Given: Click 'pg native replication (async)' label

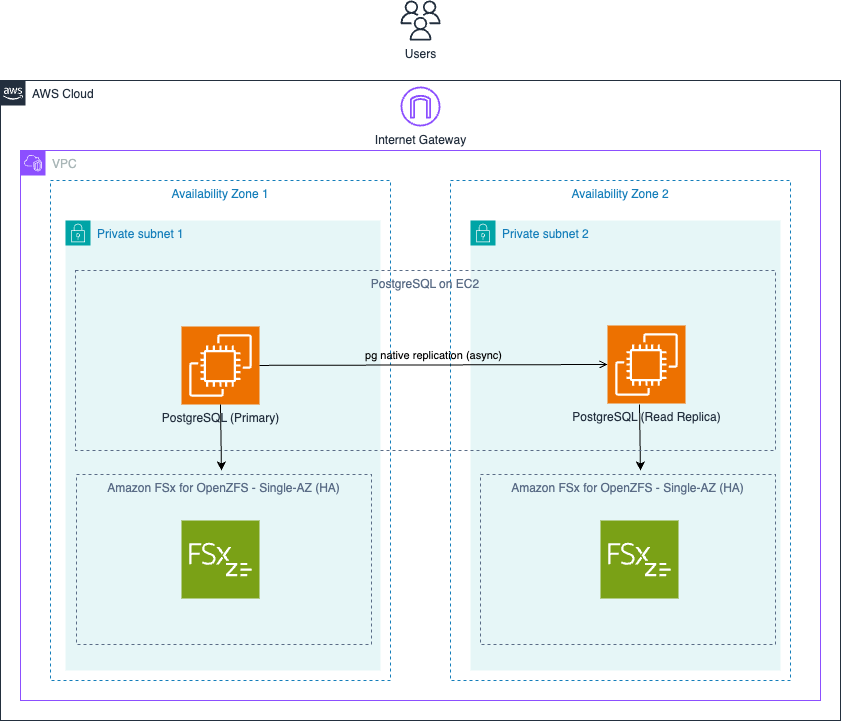Looking at the screenshot, I should coord(433,355).
